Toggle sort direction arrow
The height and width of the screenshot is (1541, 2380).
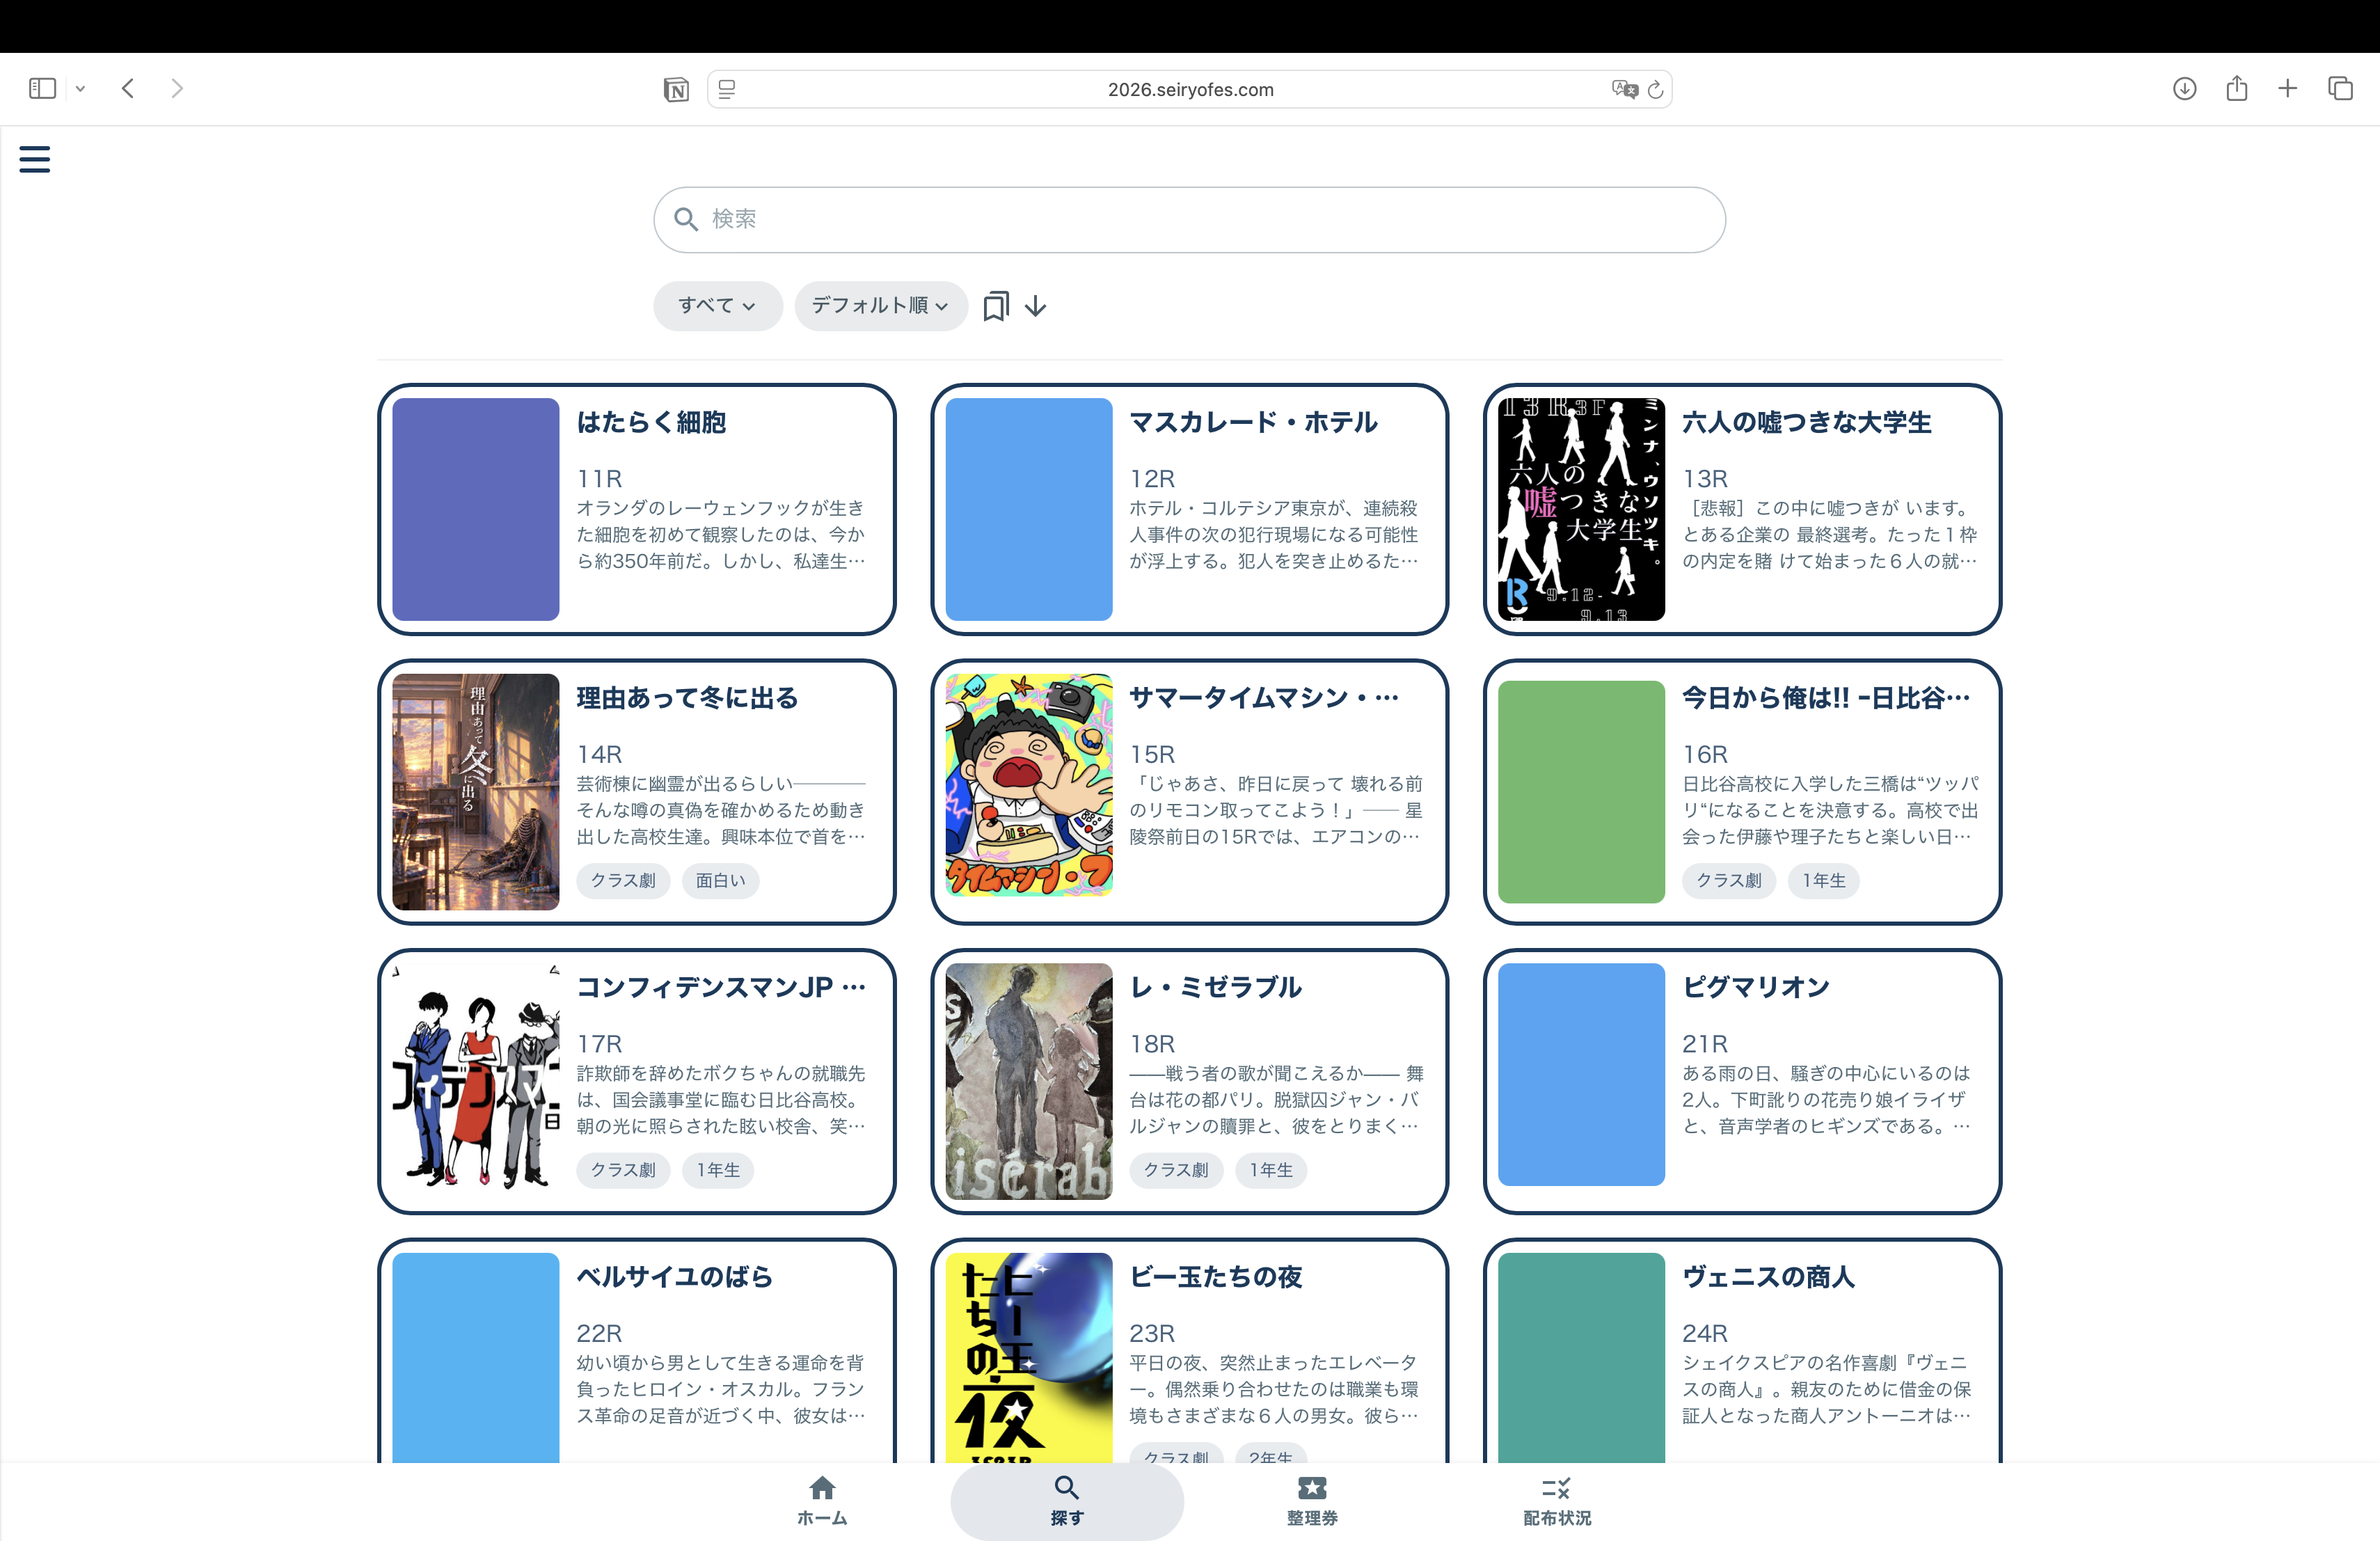click(x=1036, y=306)
